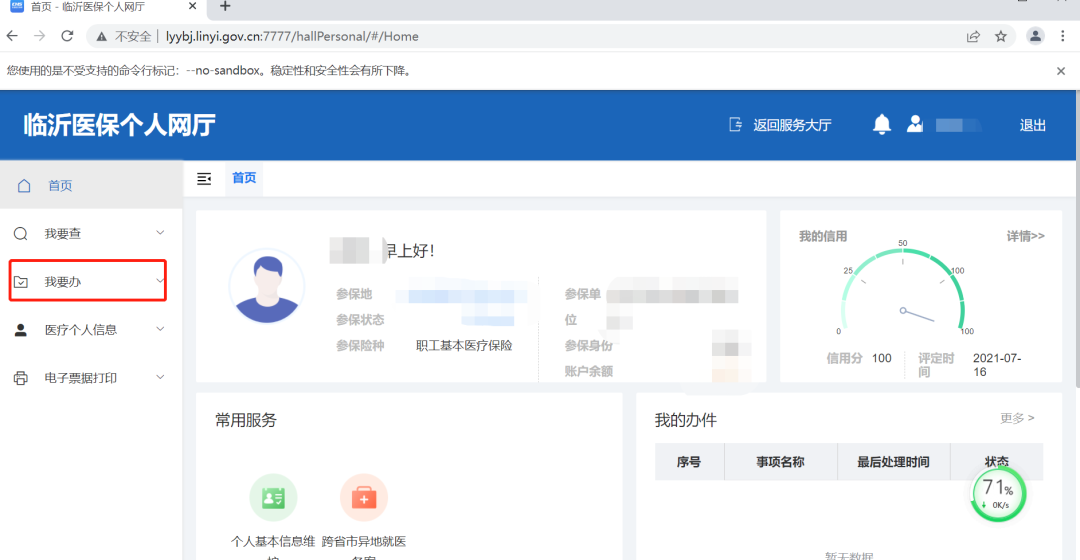Screen dimensions: 1080x560
Task: Open 个人基本信息维护 service icon
Action: (x=273, y=497)
